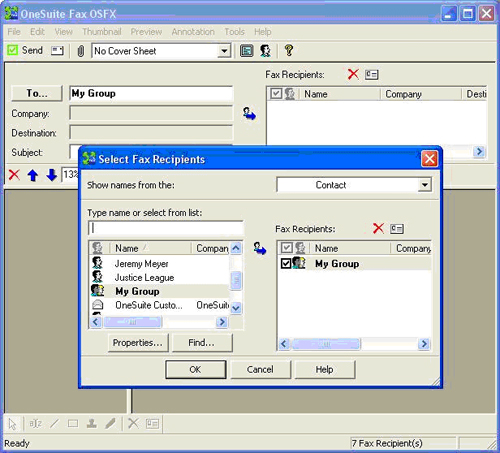Select the line annotation tool

pos(54,424)
